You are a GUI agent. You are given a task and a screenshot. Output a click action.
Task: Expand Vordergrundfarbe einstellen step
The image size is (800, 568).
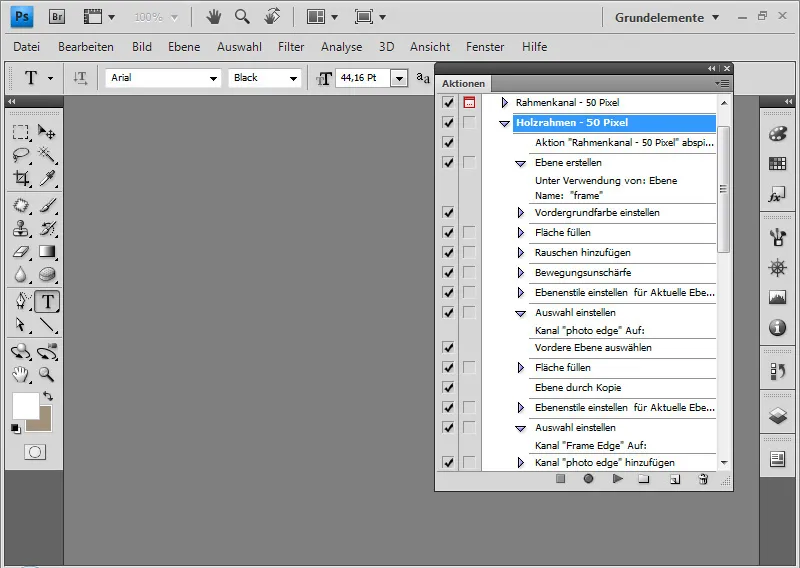[520, 213]
